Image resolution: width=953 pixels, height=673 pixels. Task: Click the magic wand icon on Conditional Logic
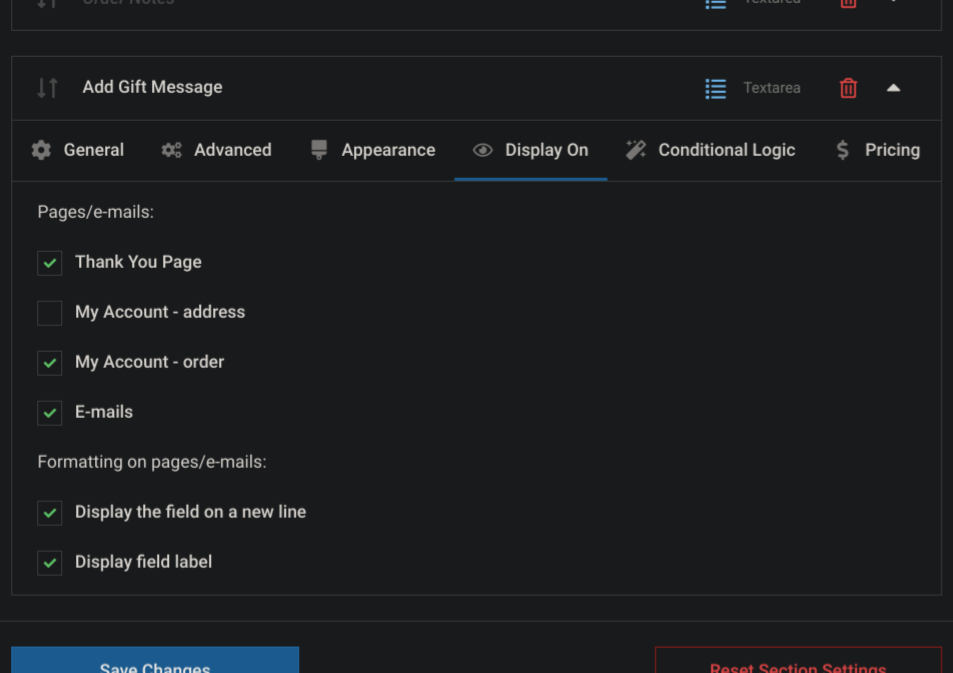point(635,149)
